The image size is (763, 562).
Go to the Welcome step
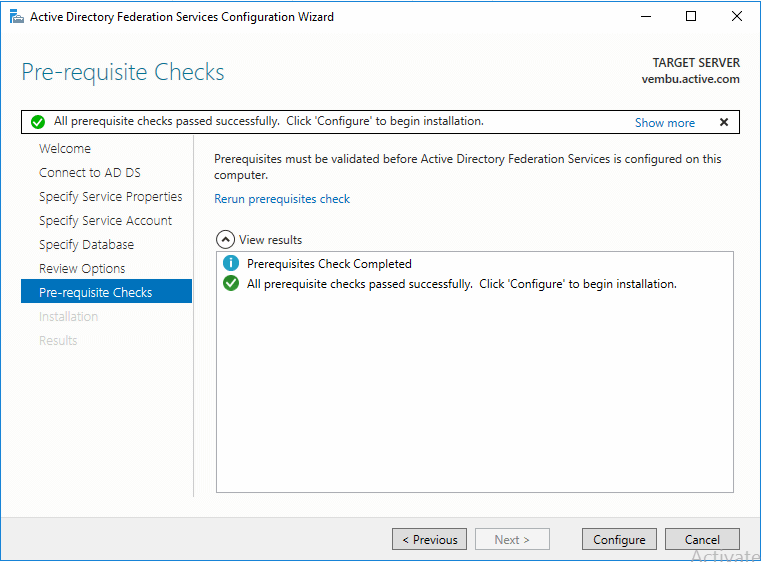pos(65,148)
